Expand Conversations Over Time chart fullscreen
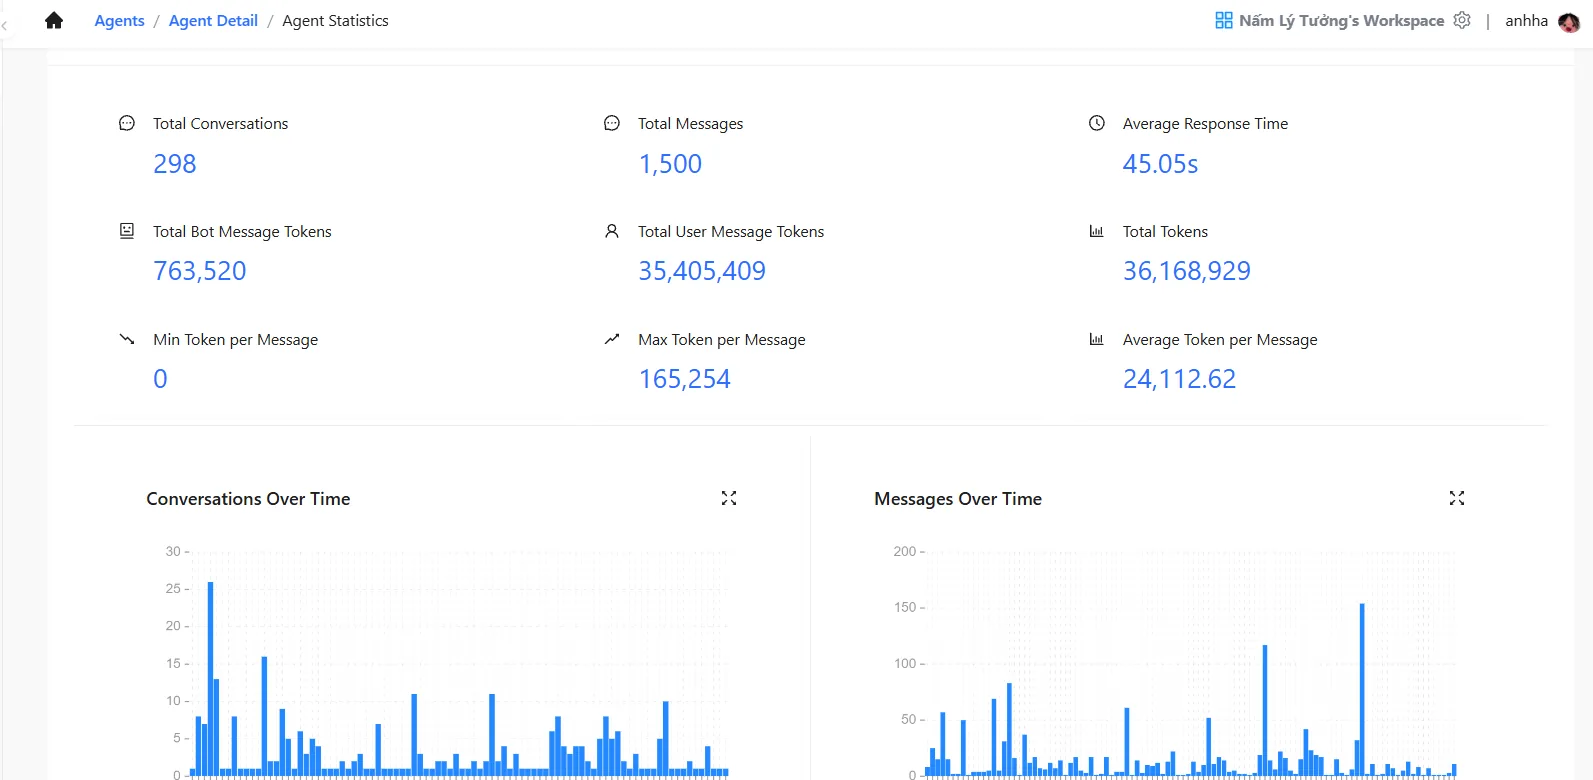The image size is (1593, 780). pyautogui.click(x=729, y=498)
